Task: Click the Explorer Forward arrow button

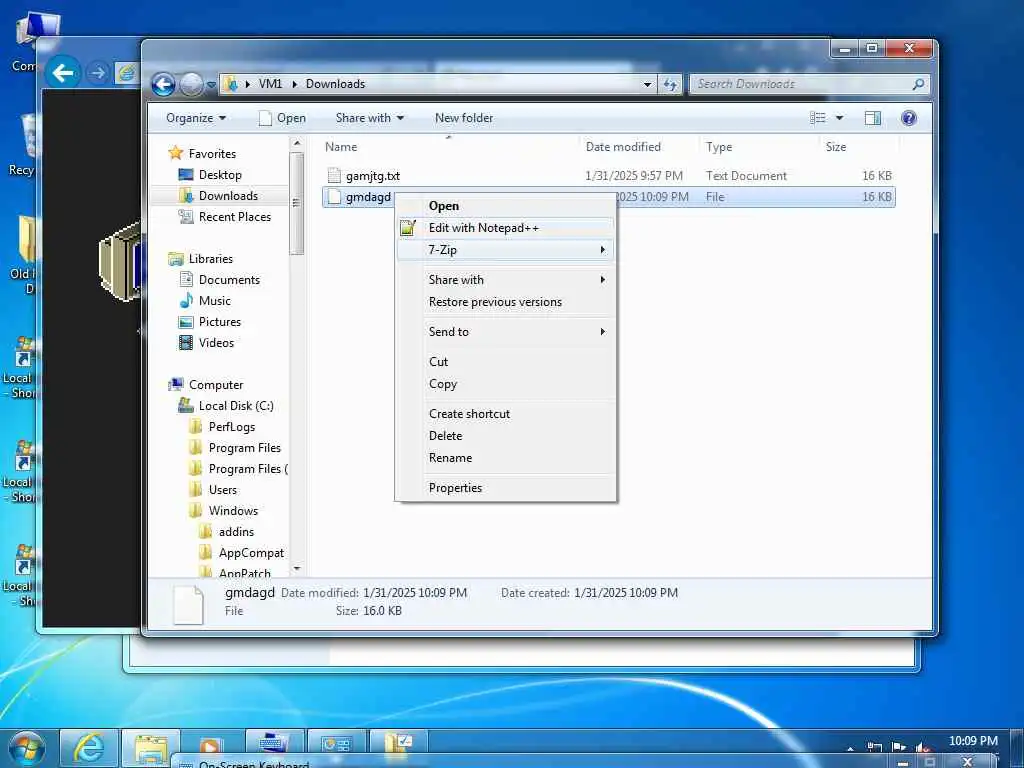Action: point(191,84)
